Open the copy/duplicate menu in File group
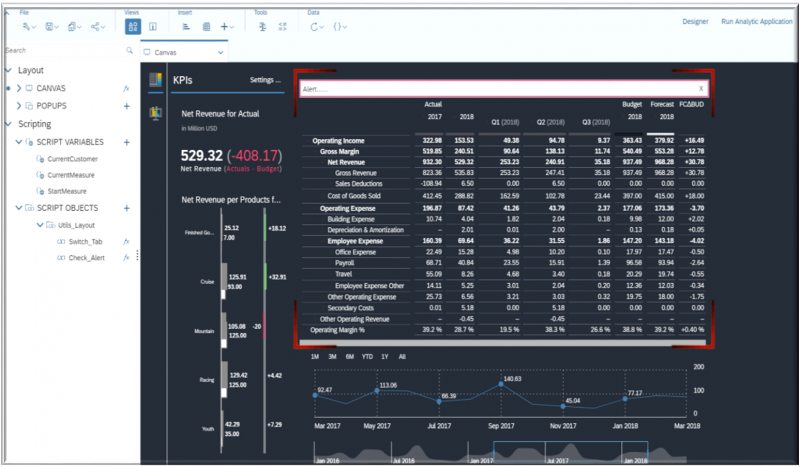The width and height of the screenshot is (800, 467). click(74, 27)
